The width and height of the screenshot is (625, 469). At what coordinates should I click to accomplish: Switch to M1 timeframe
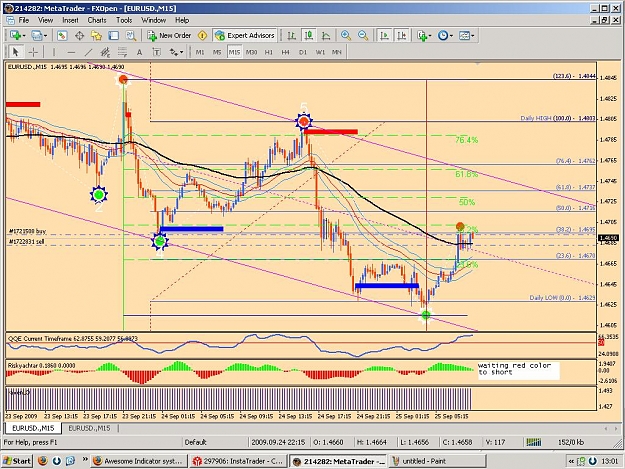[x=200, y=52]
